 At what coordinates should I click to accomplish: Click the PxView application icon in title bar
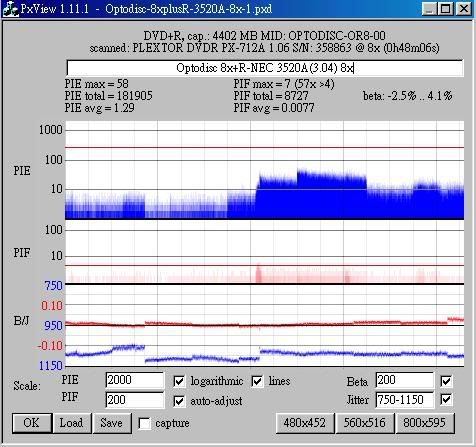pos(11,9)
